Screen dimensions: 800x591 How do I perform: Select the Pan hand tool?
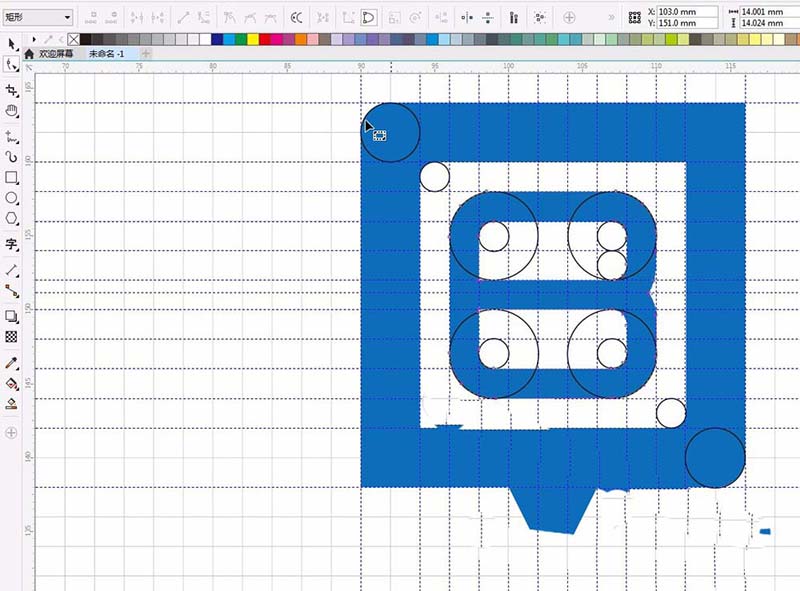(11, 111)
